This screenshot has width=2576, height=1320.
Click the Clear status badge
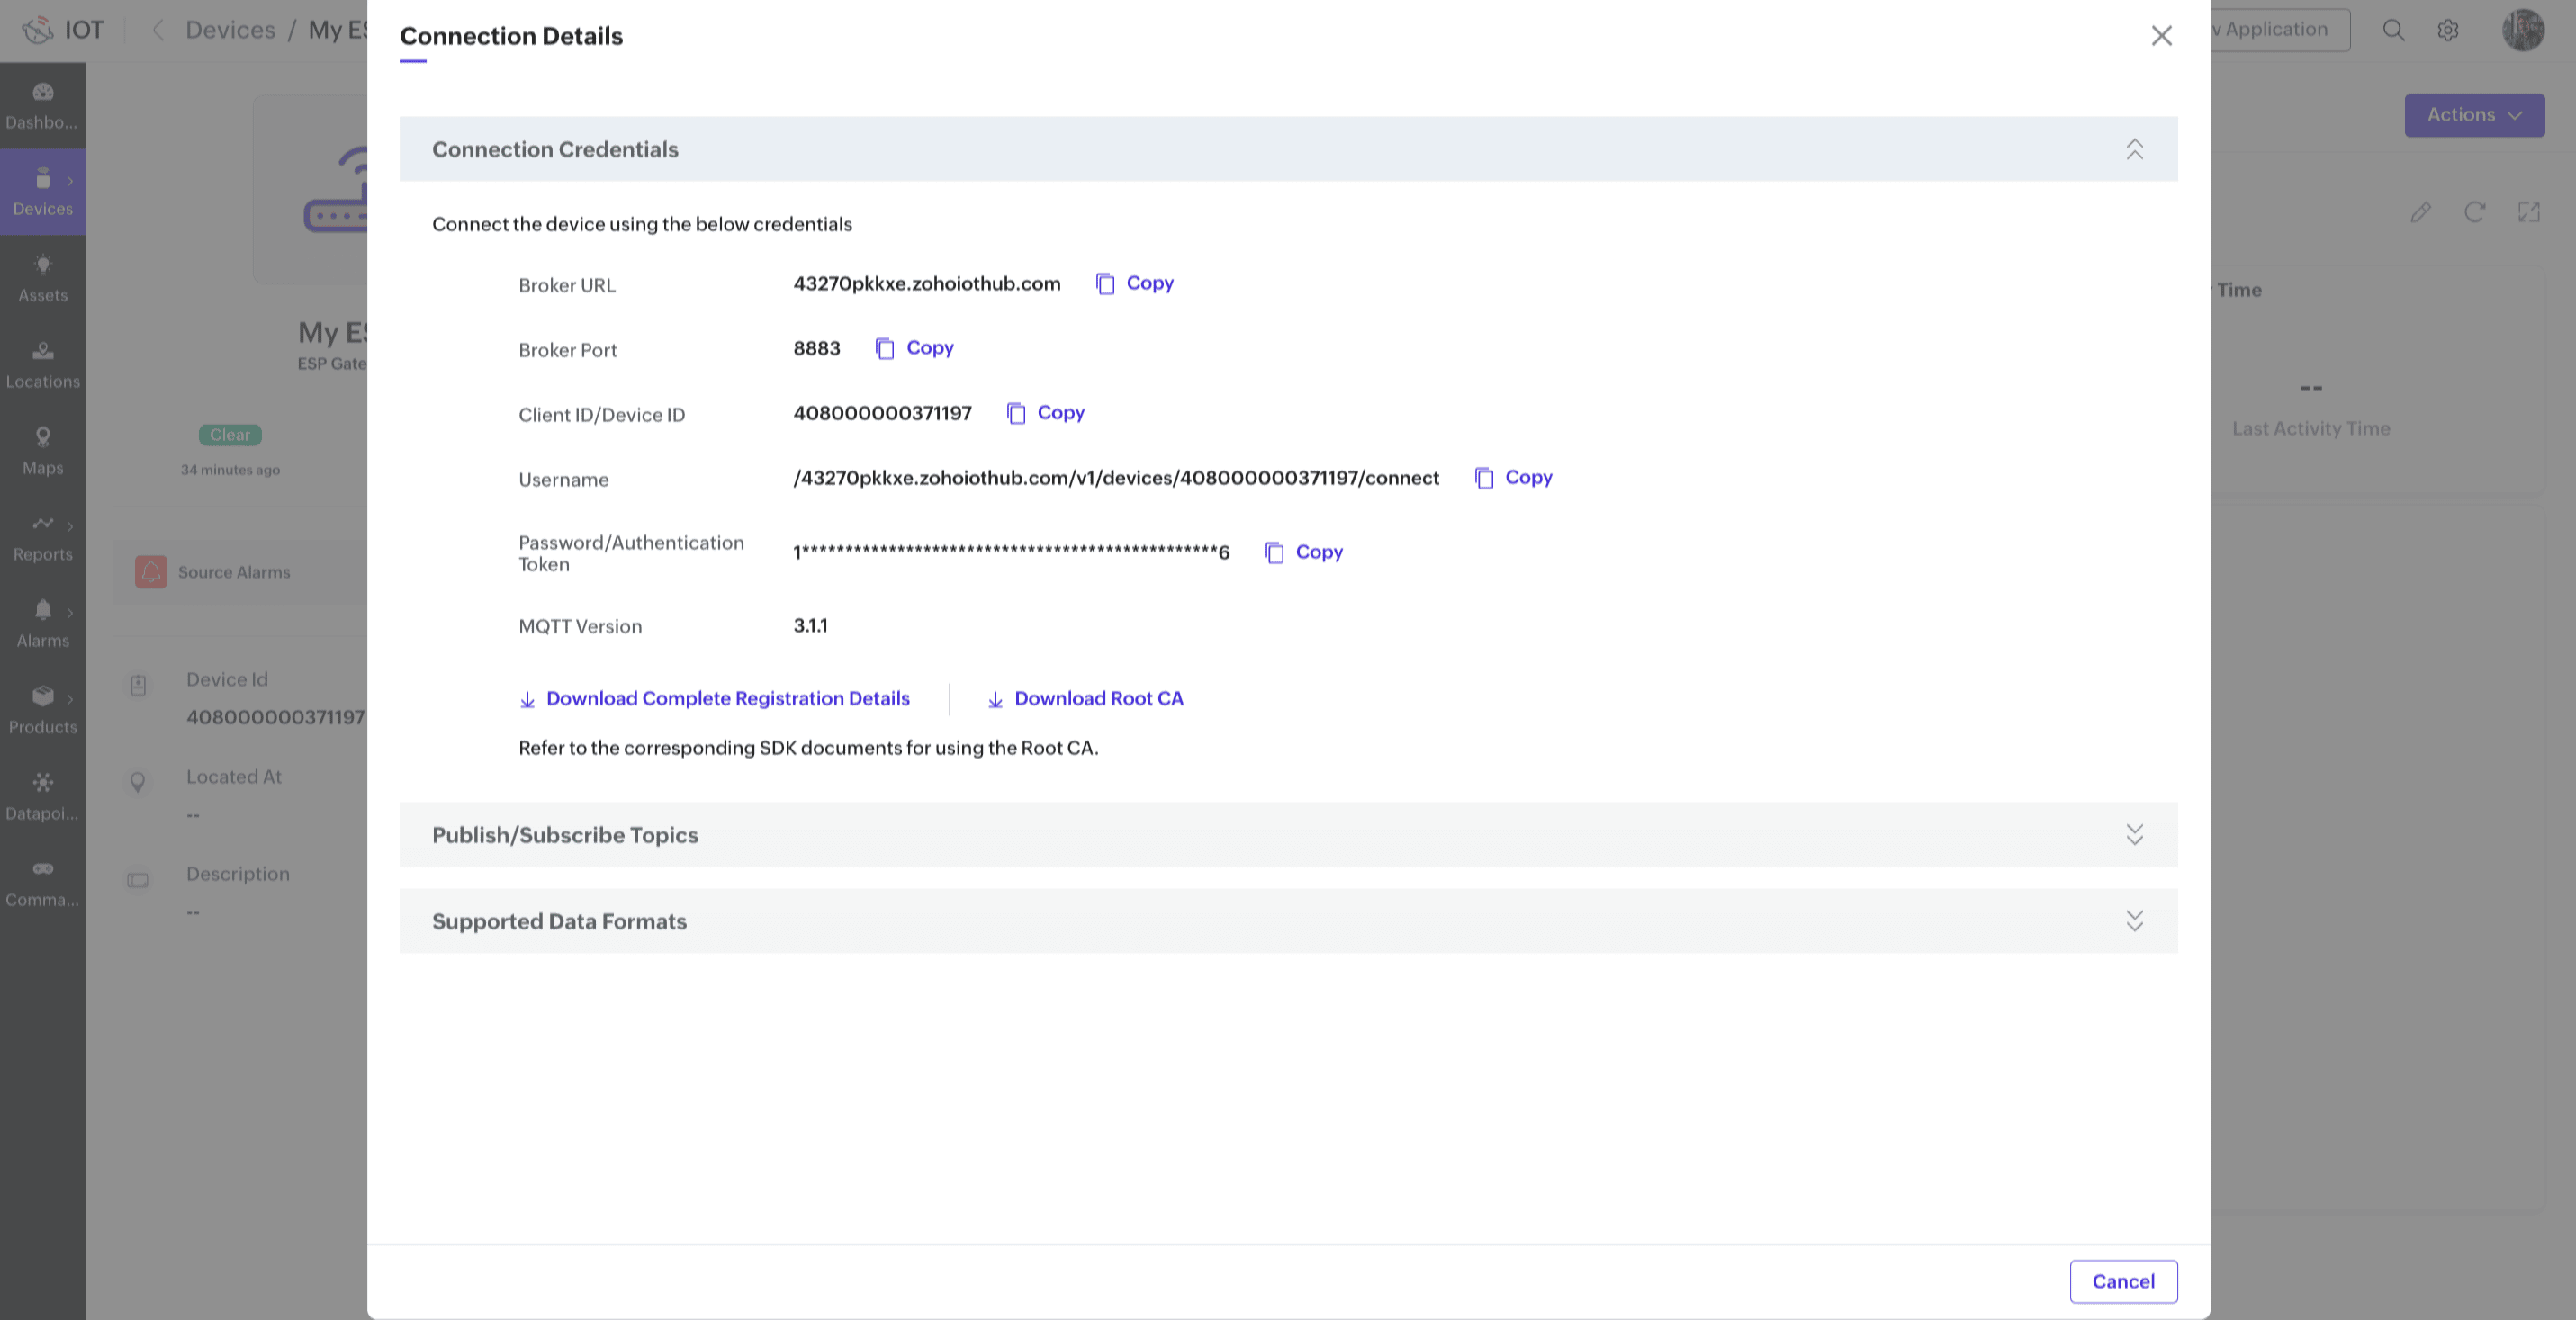230,435
